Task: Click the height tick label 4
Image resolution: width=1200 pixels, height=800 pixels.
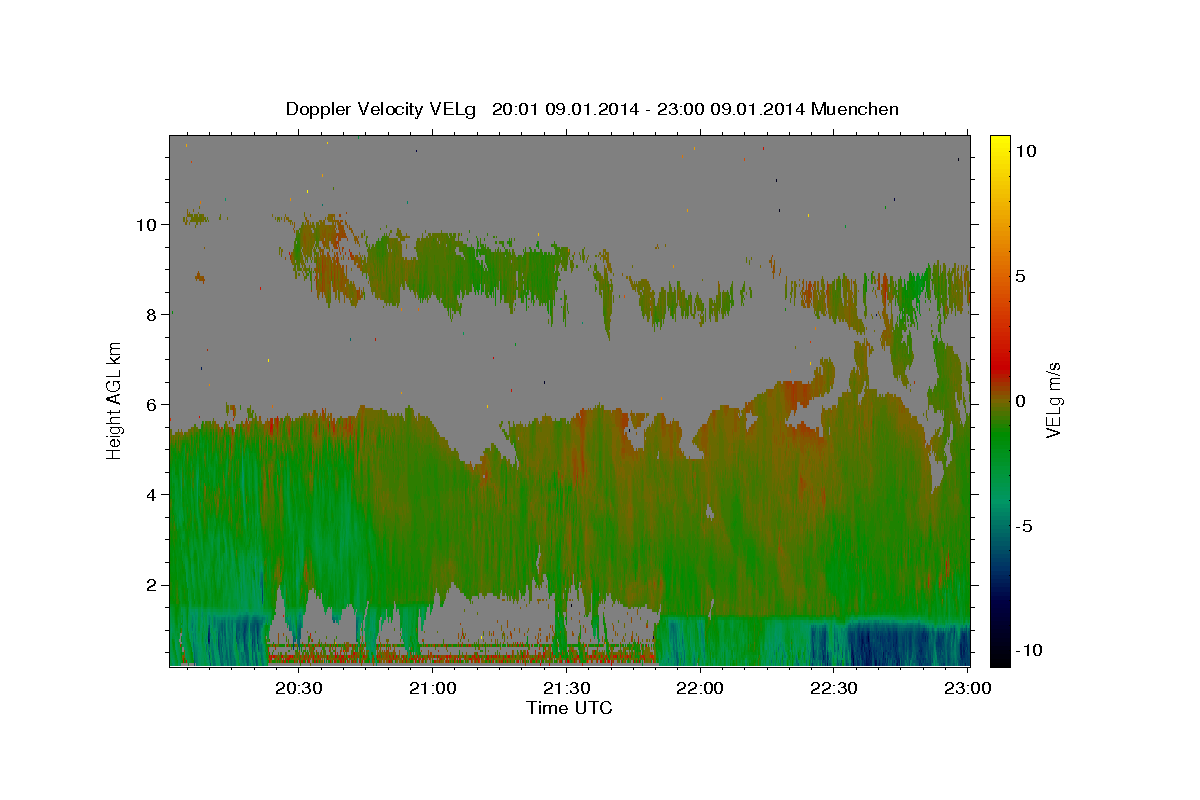Action: (151, 495)
